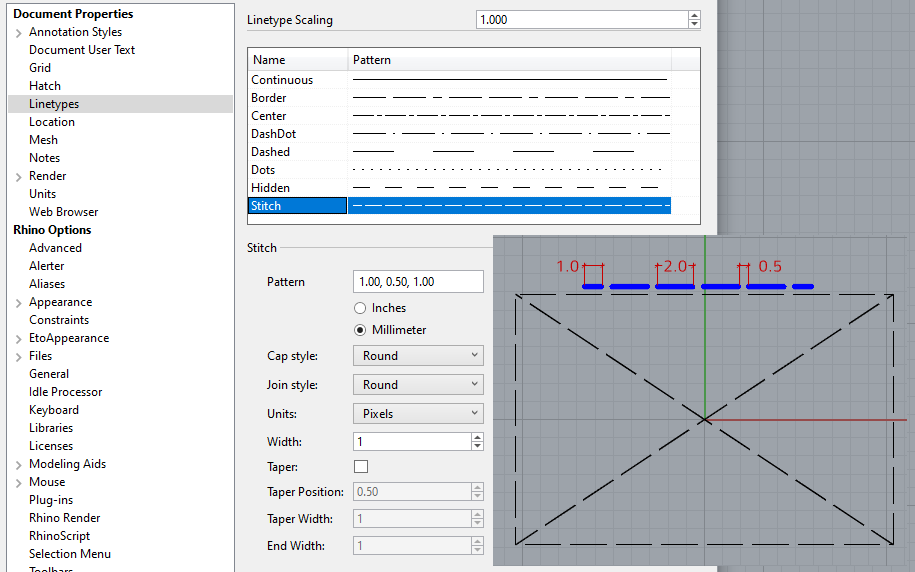Increase Linetype Scaling with up arrow
Screen dimensions: 915x572
(x=694, y=15)
